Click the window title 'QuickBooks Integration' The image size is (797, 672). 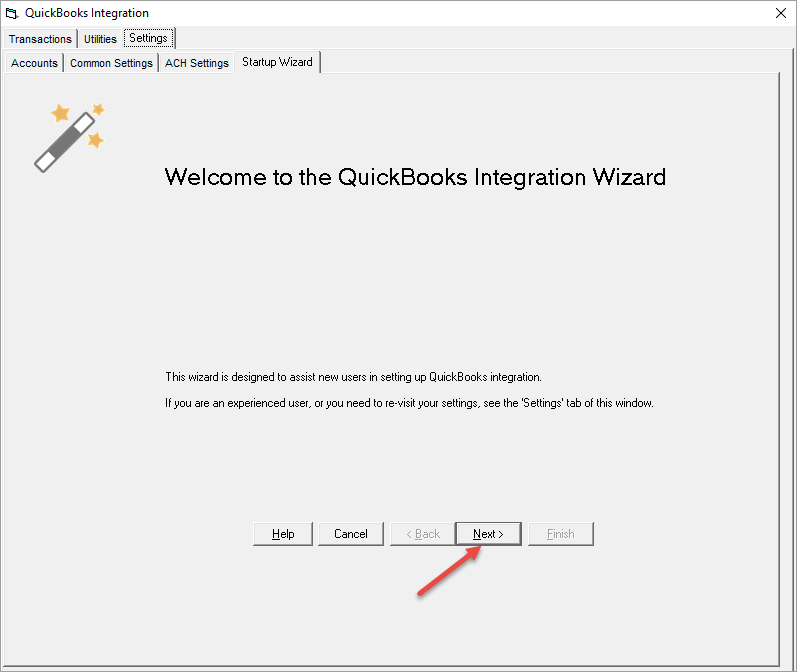[87, 13]
